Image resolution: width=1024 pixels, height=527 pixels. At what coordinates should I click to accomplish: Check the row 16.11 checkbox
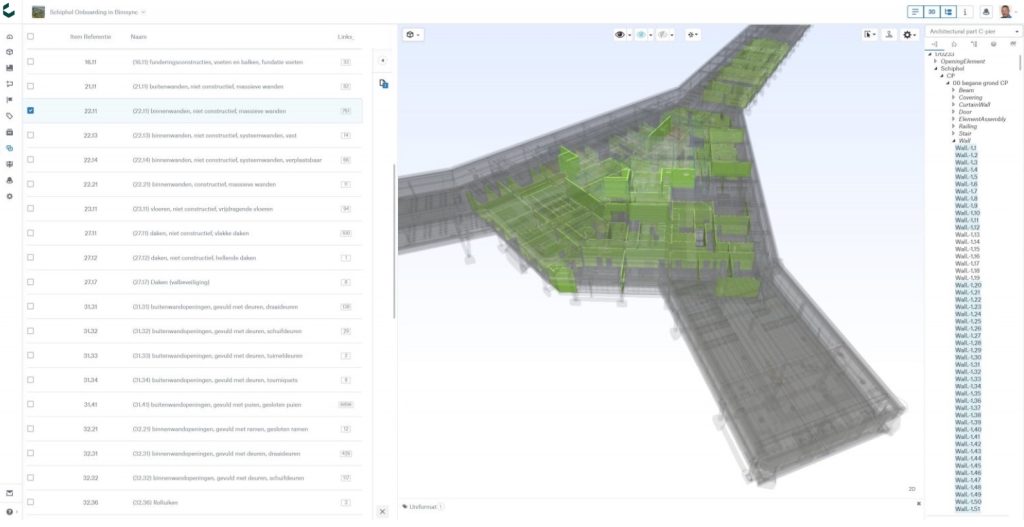click(x=30, y=61)
